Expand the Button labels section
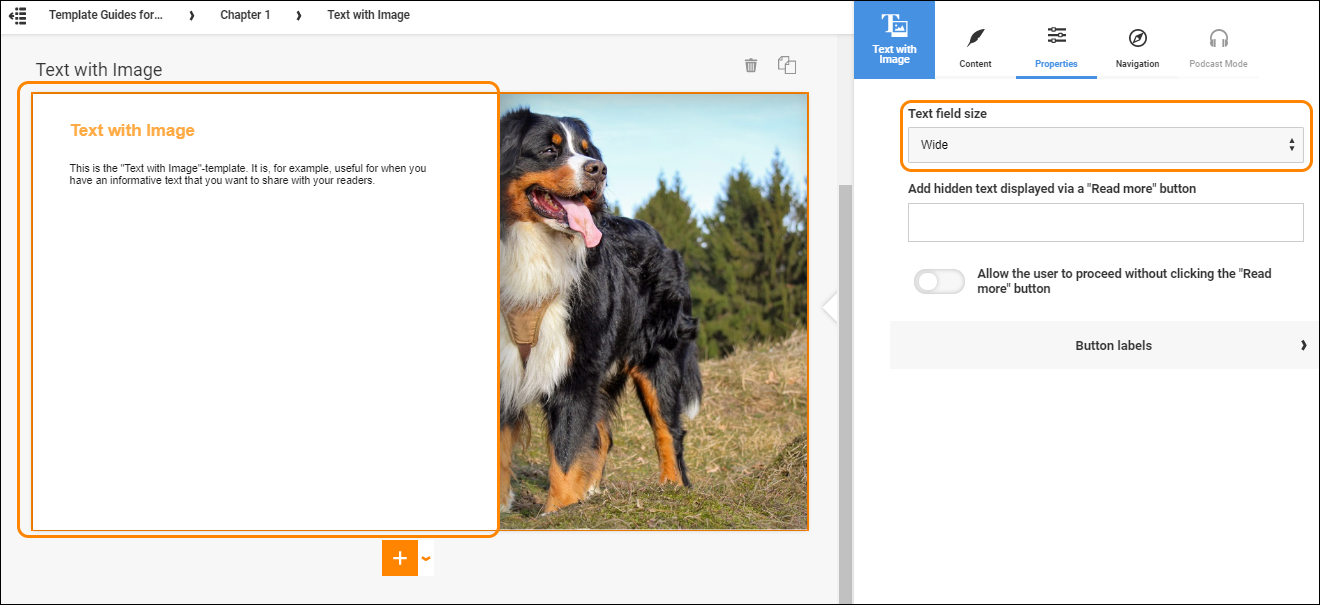The width and height of the screenshot is (1320, 605). pyautogui.click(x=1113, y=345)
